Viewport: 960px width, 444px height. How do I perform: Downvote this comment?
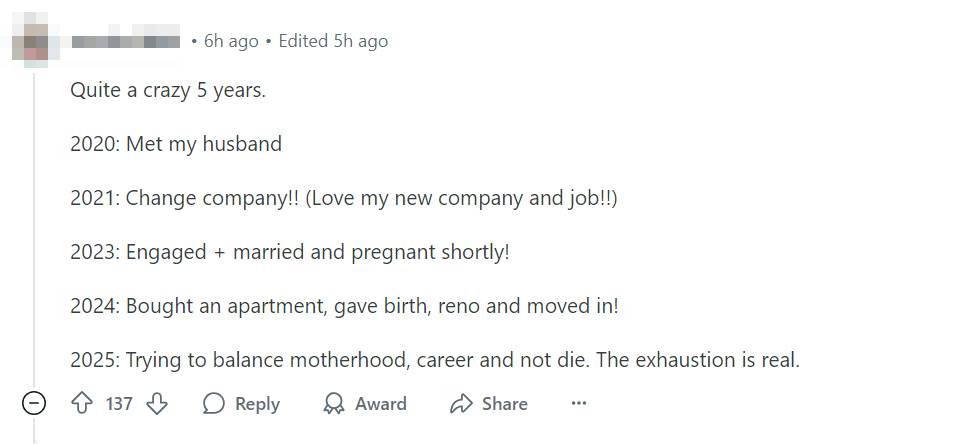(157, 404)
